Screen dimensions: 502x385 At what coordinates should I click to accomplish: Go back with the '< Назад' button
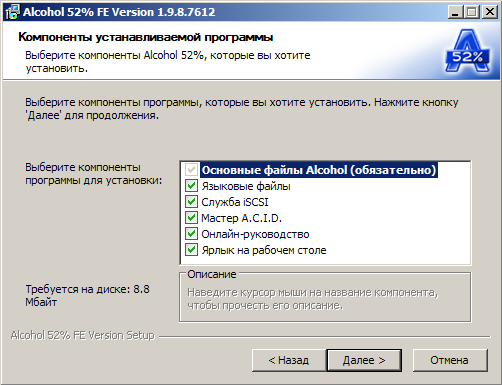point(289,360)
